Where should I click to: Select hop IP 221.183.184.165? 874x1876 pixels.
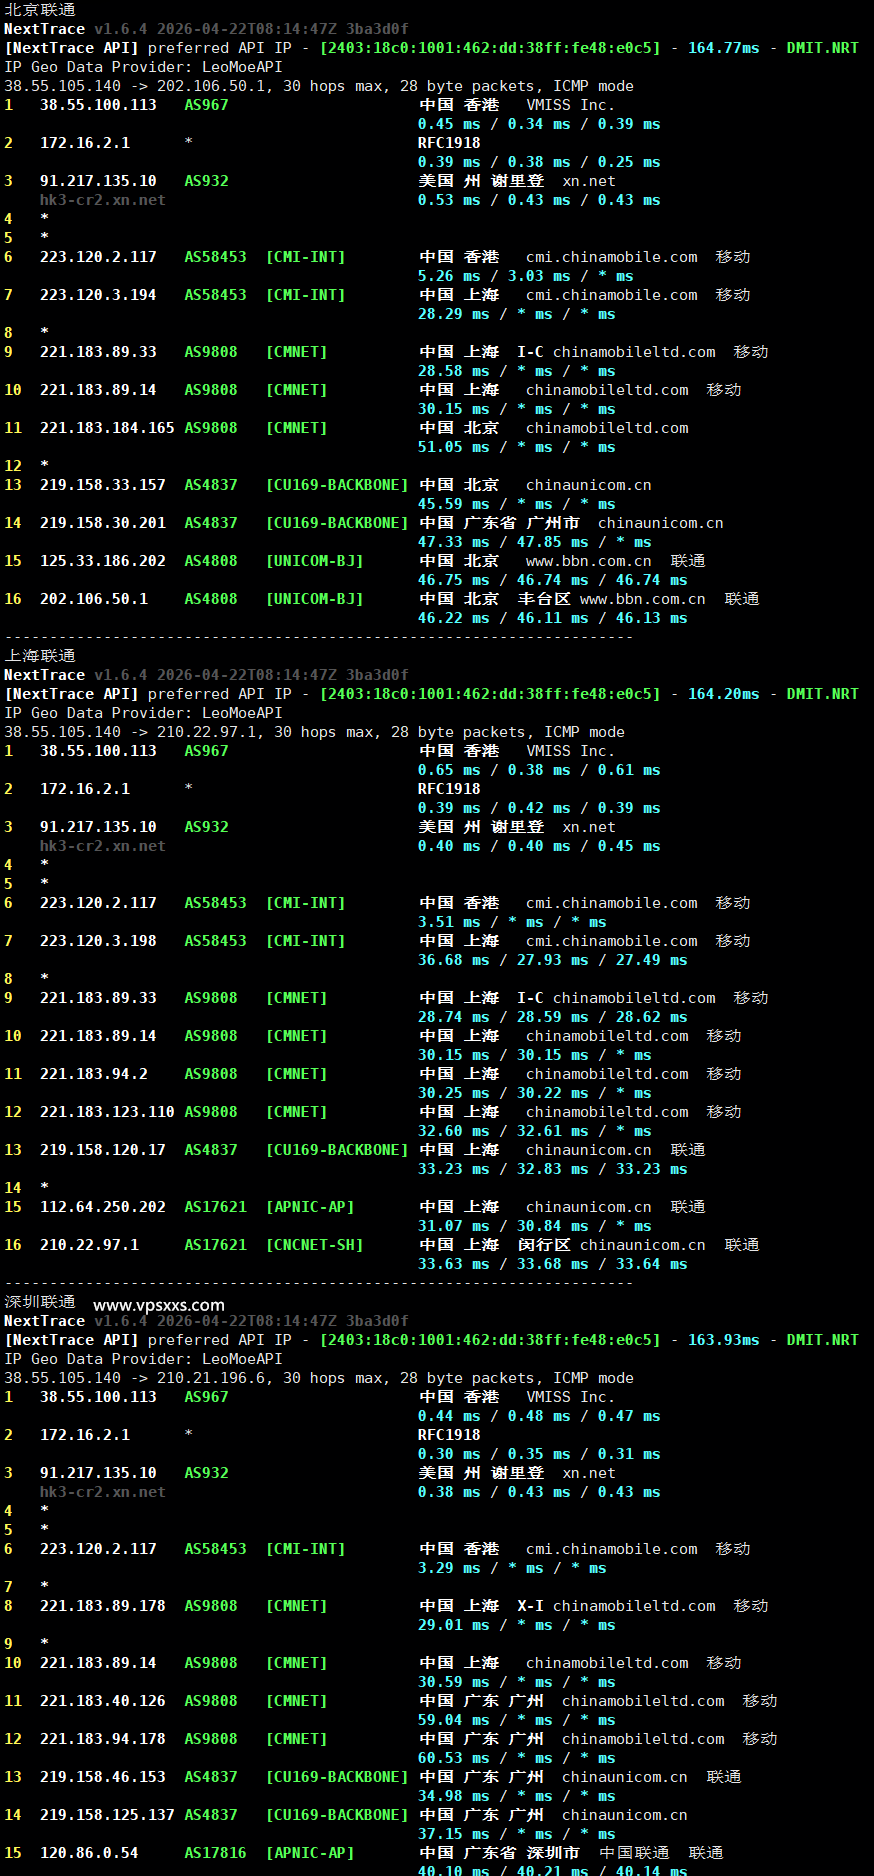click(107, 428)
